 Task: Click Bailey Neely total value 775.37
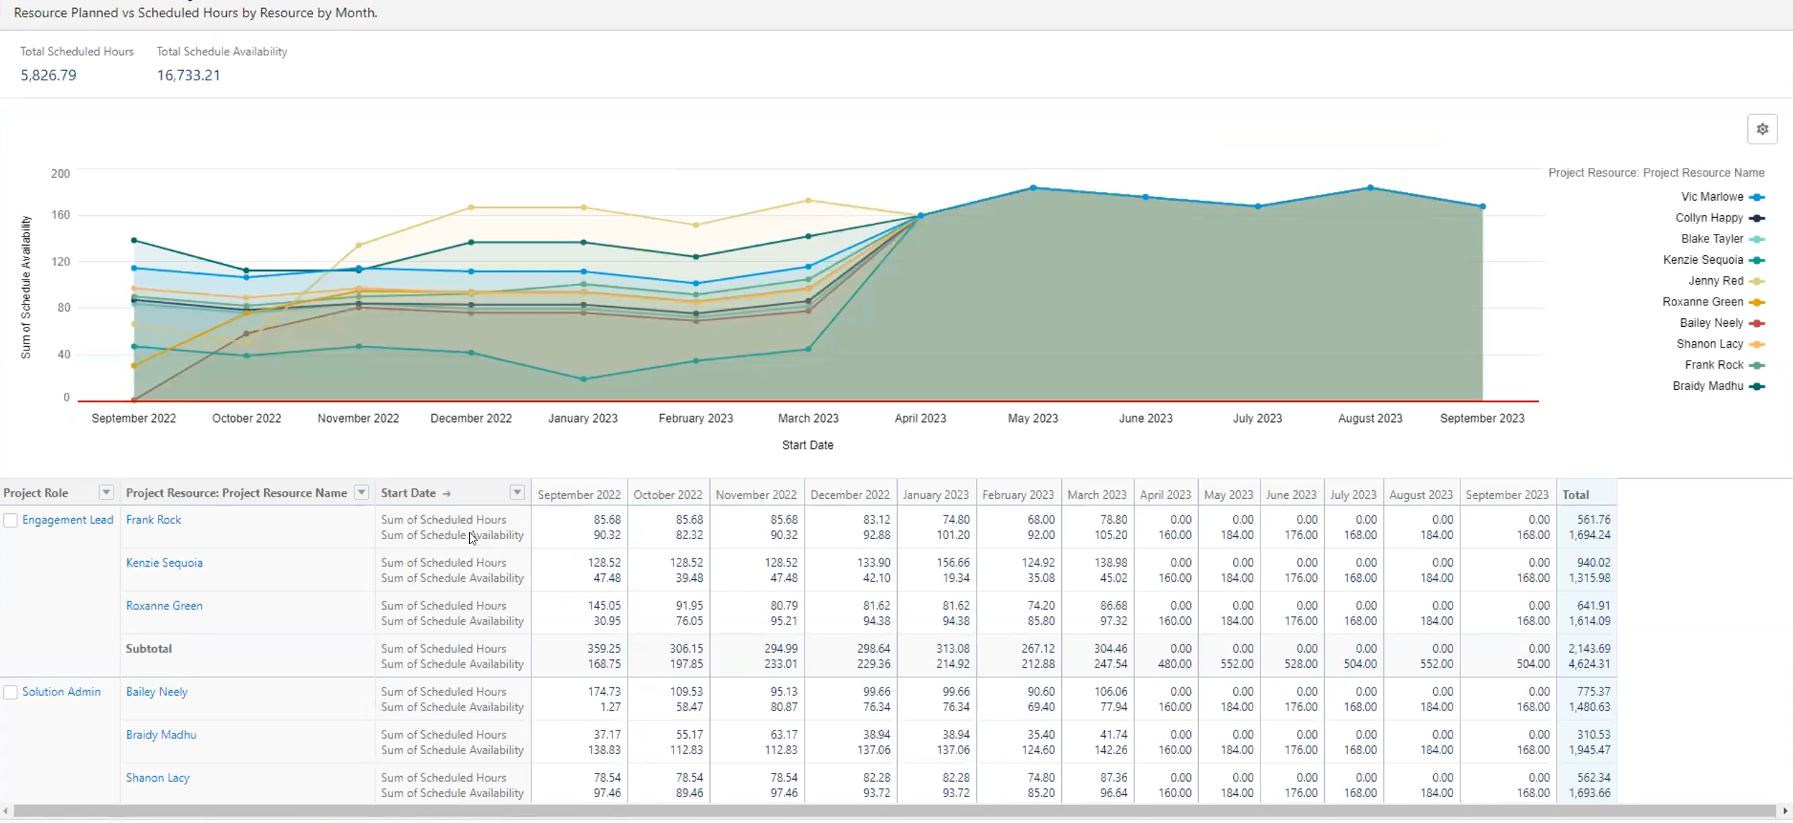point(1594,692)
